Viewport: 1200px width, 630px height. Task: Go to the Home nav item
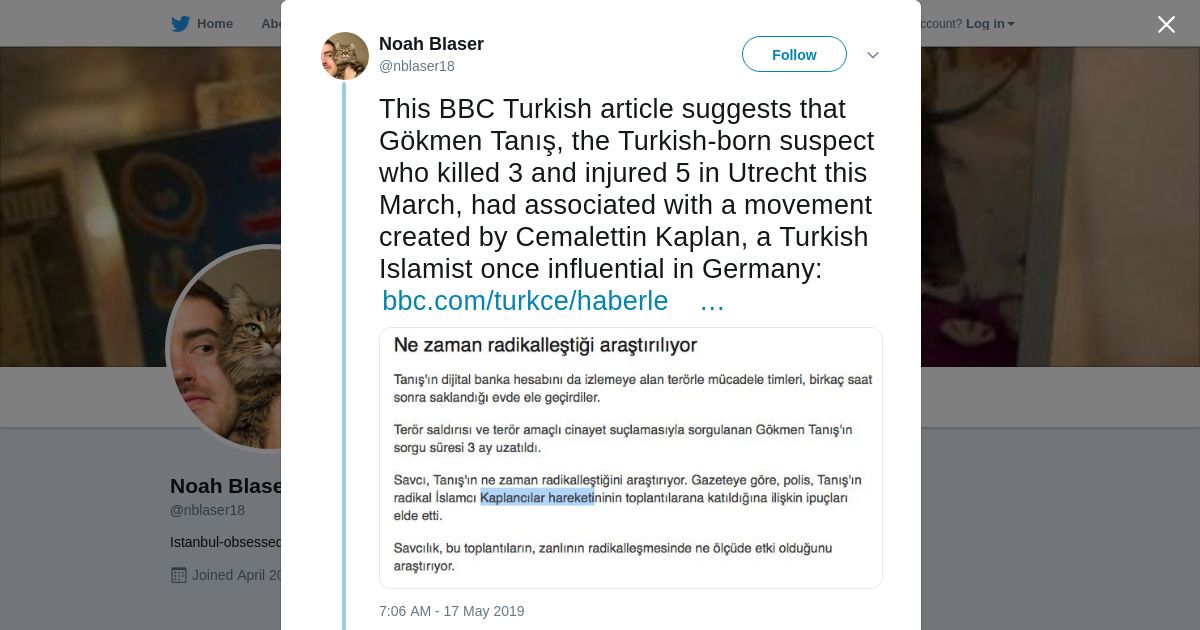pos(214,24)
